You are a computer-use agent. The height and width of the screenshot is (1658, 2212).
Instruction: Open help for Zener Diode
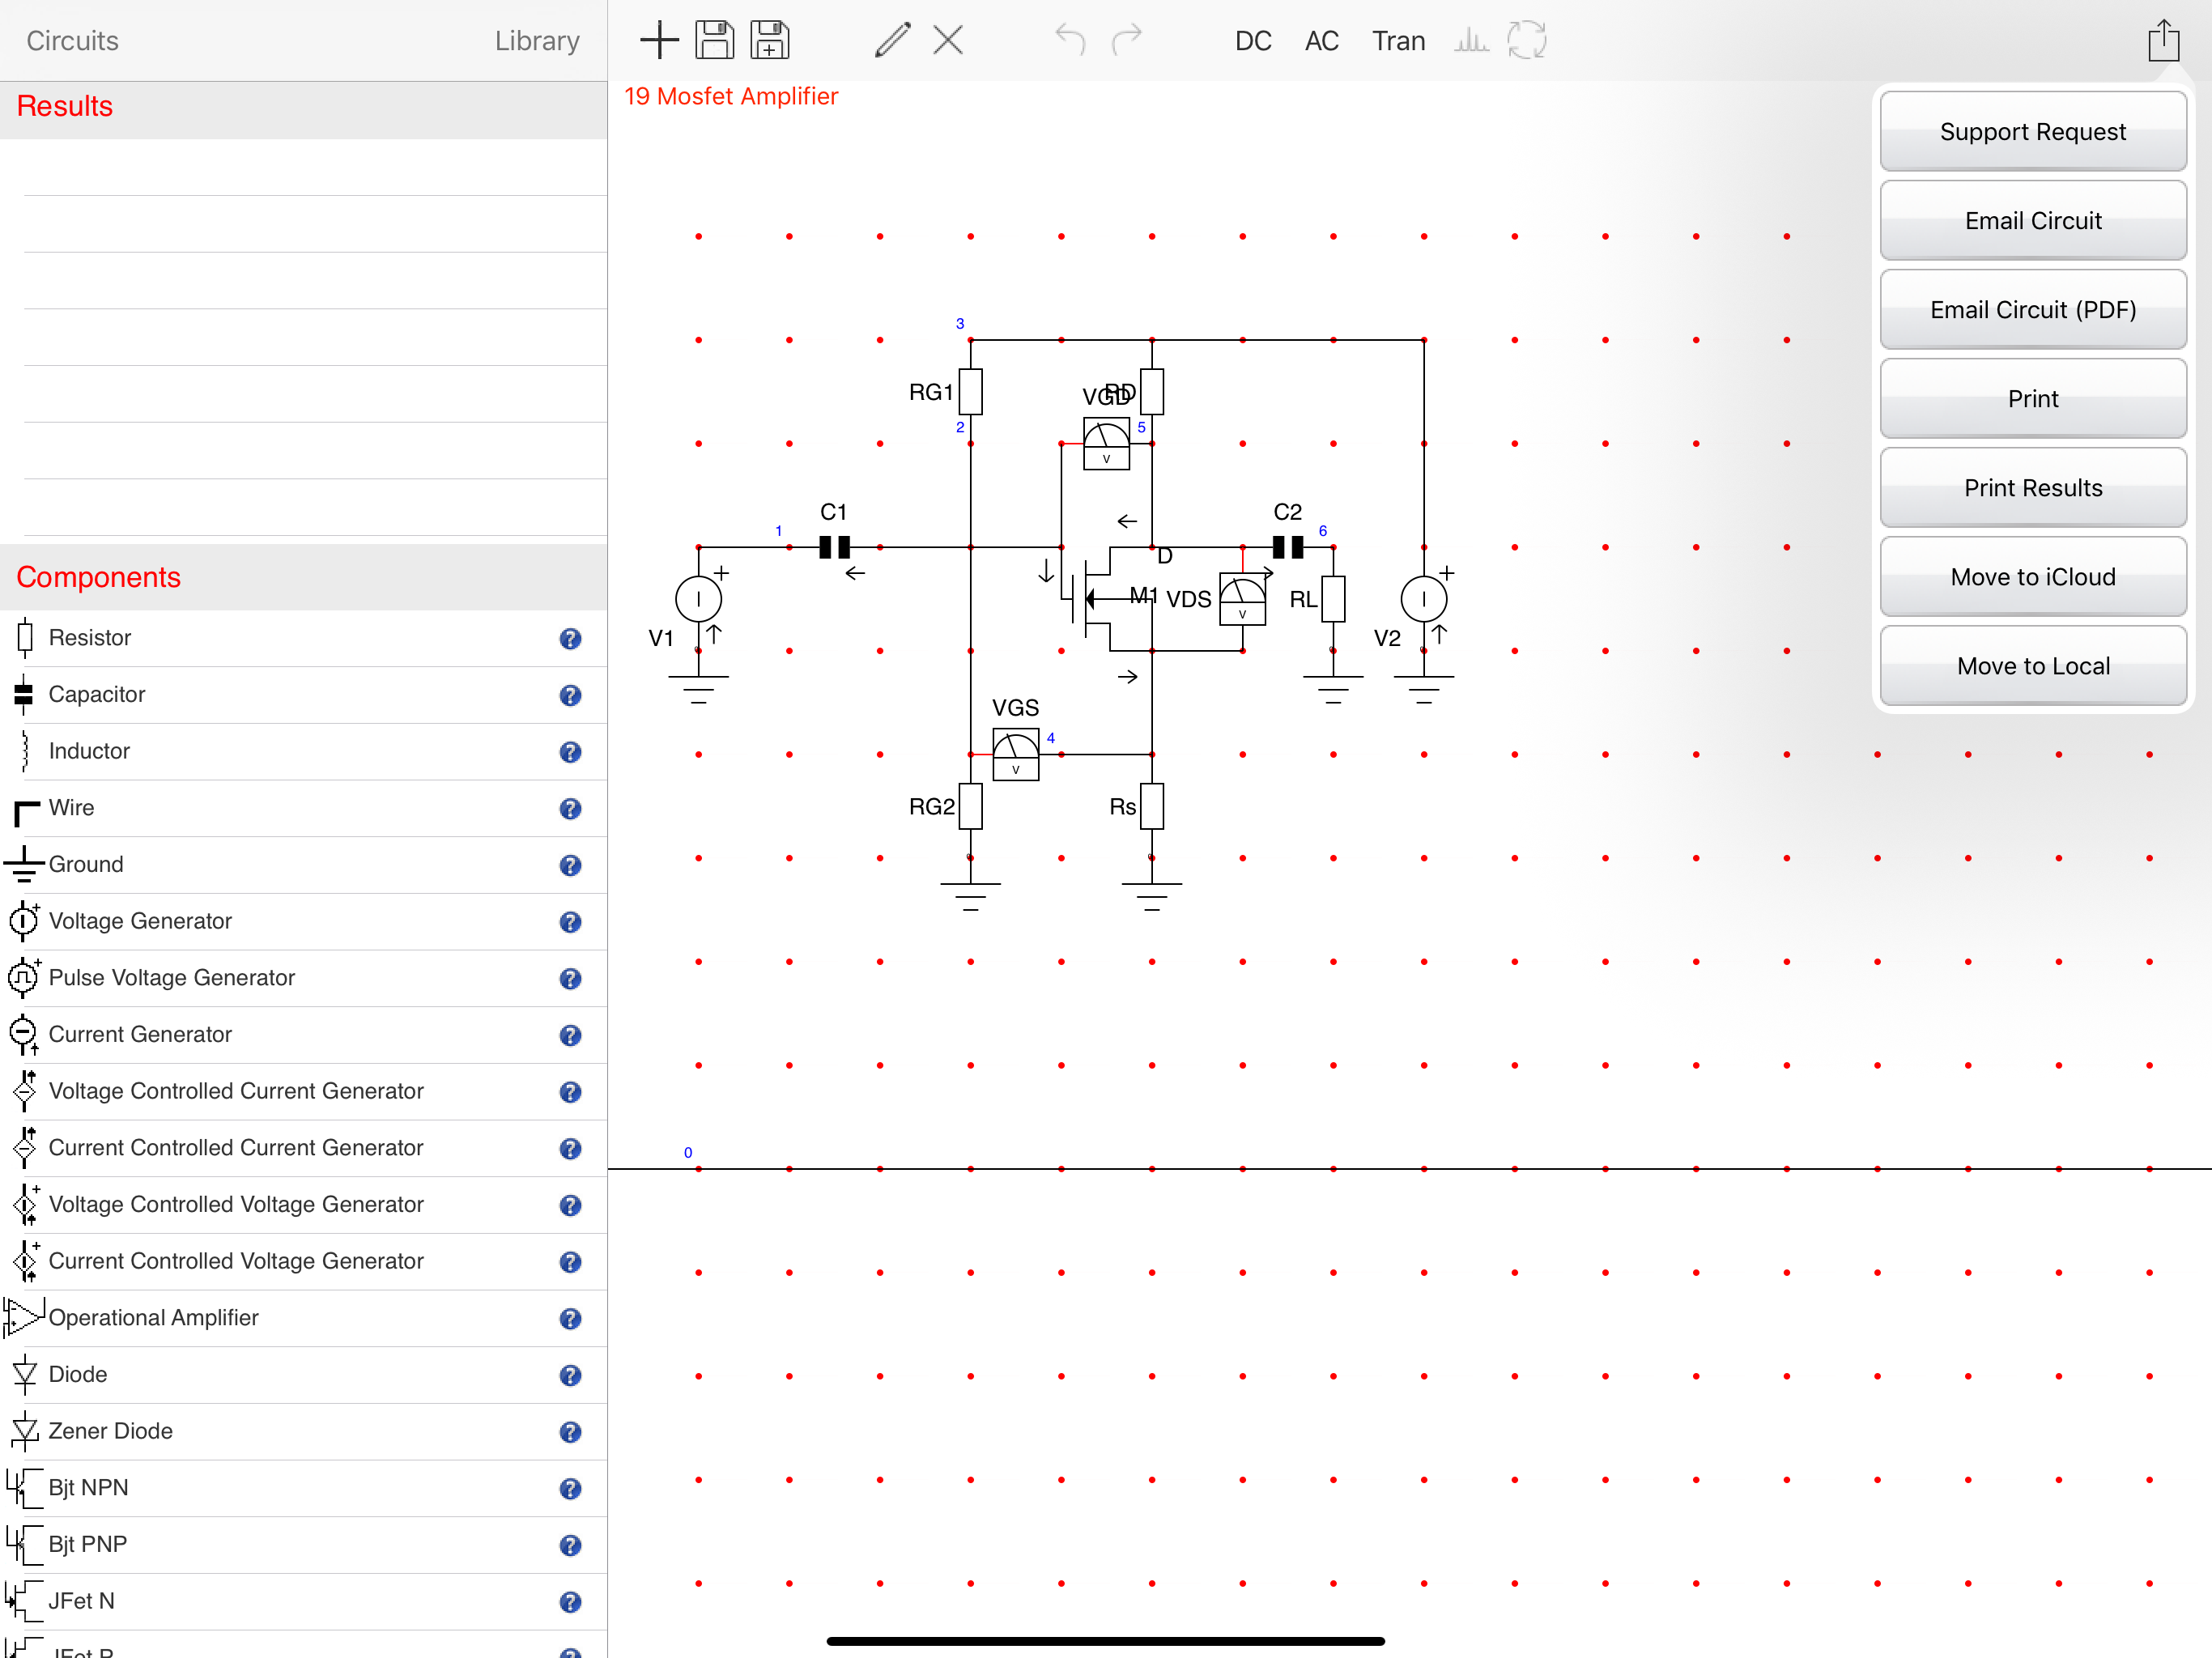point(570,1432)
